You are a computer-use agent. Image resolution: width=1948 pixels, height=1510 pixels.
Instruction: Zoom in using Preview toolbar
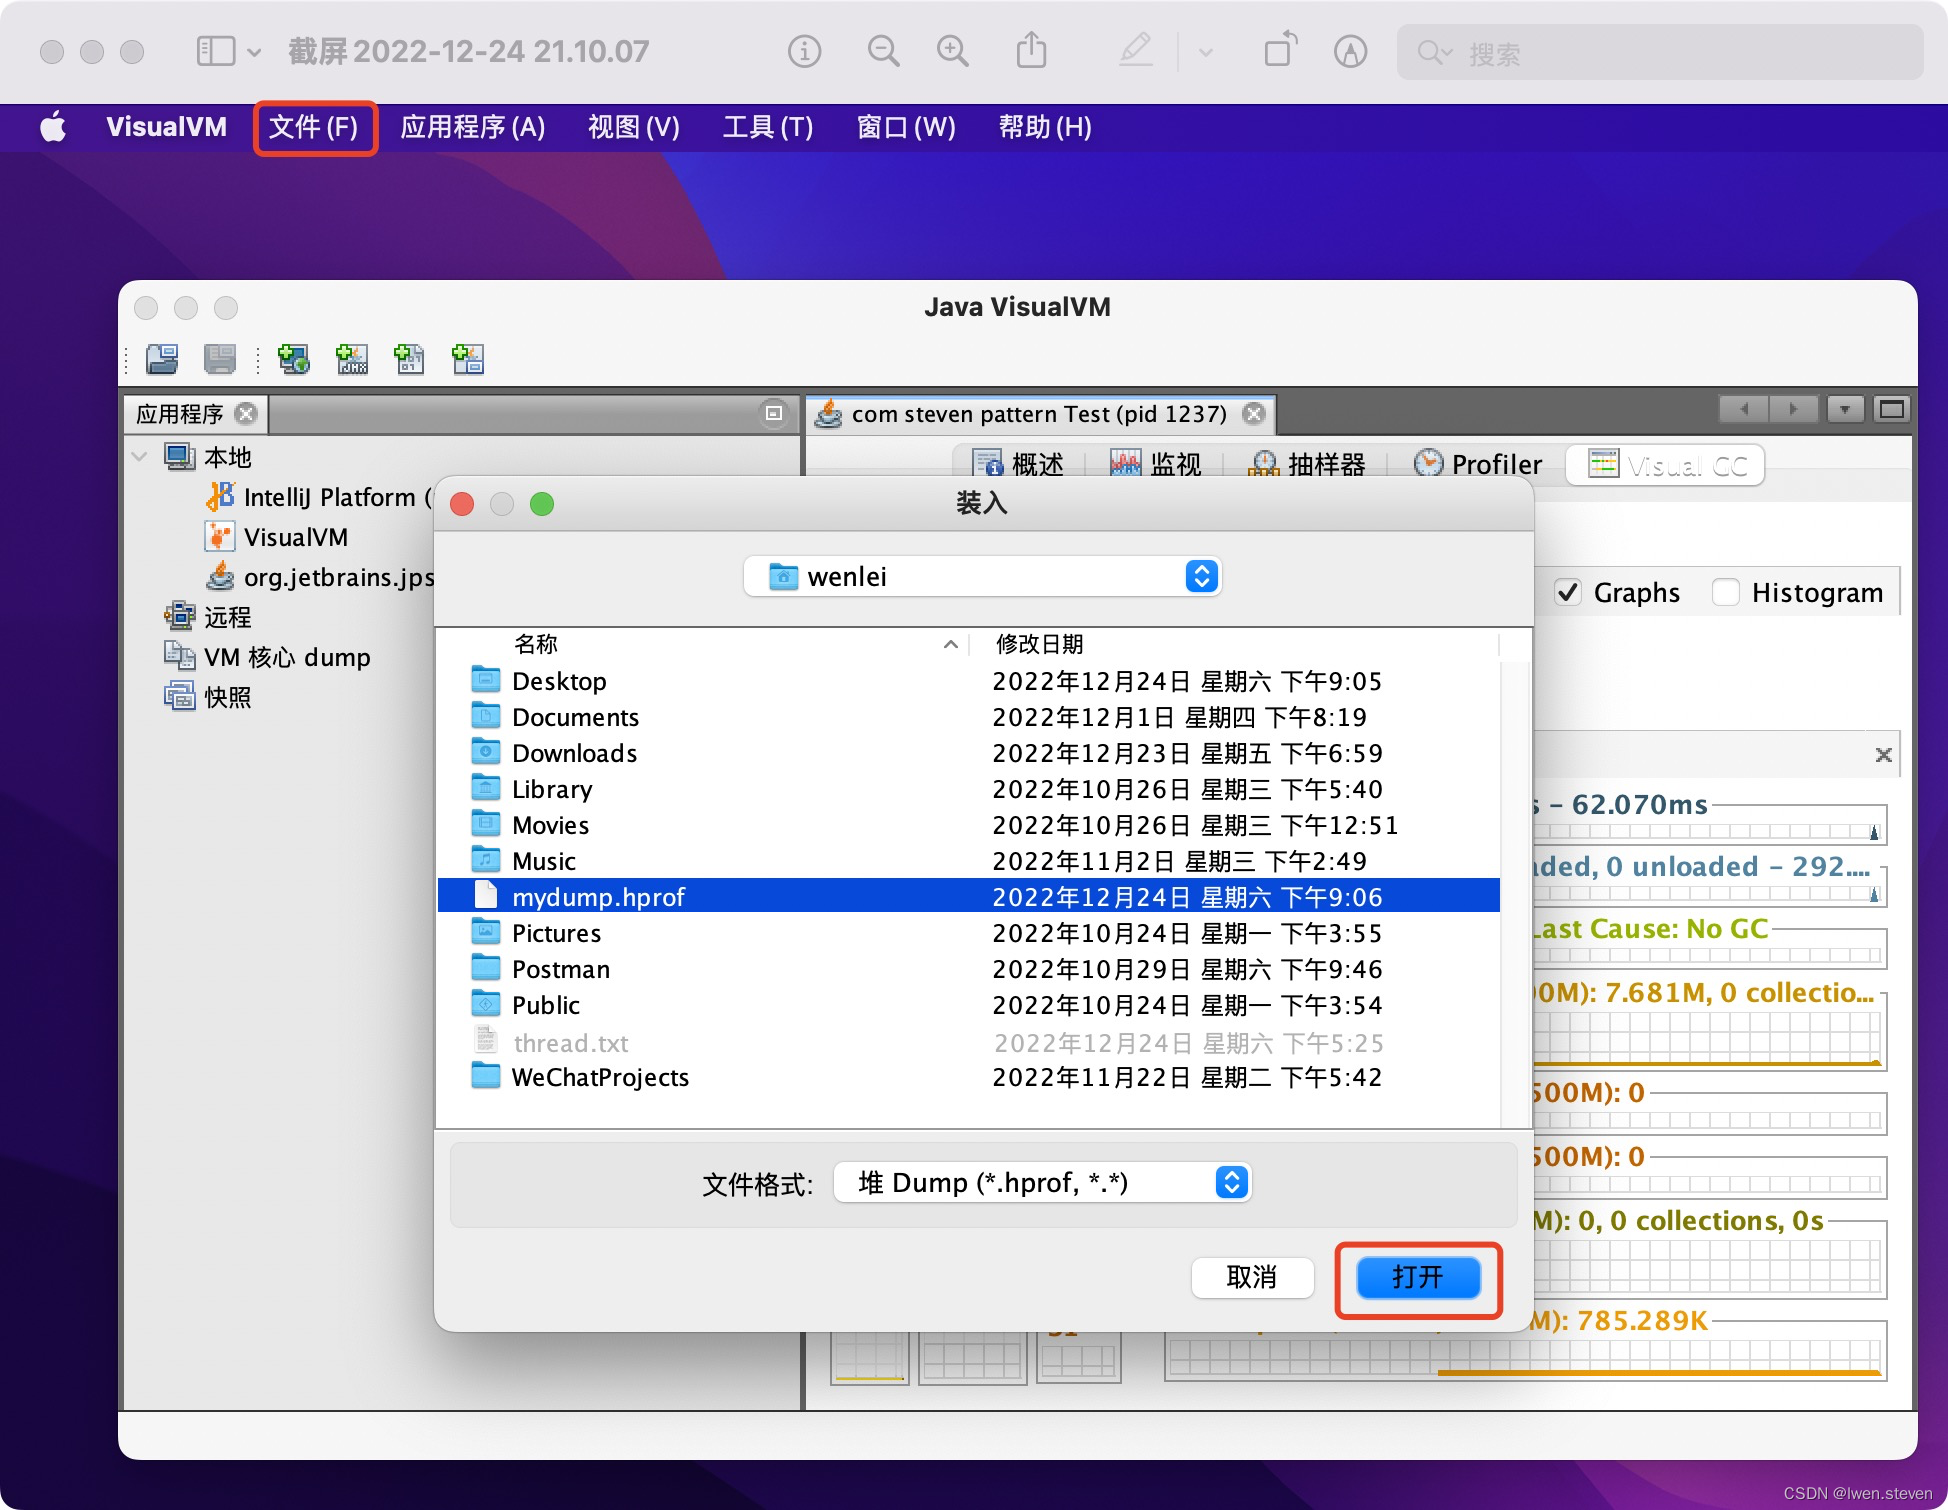(952, 51)
